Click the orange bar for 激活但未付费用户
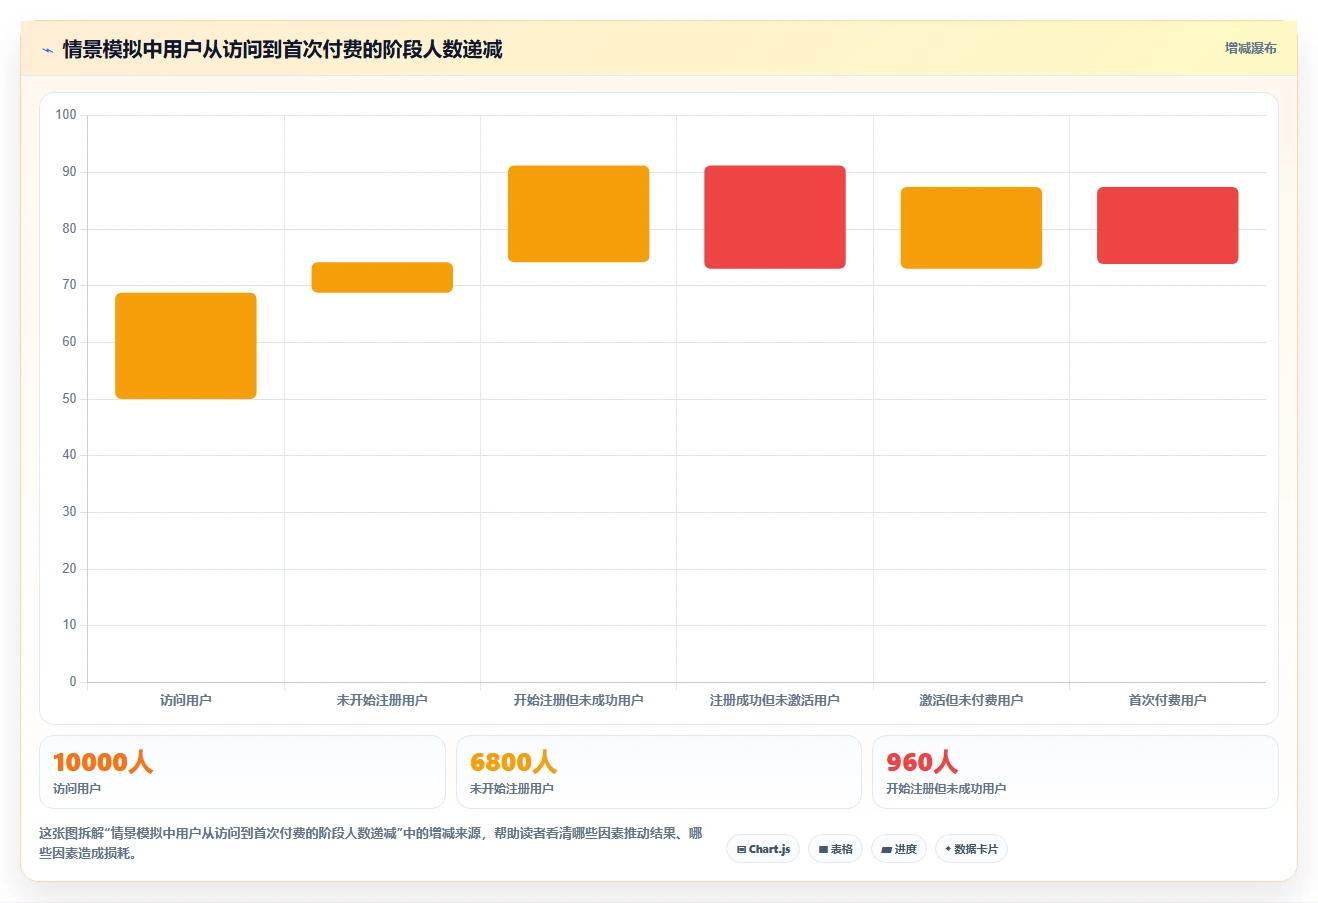The image size is (1318, 903). (x=971, y=228)
